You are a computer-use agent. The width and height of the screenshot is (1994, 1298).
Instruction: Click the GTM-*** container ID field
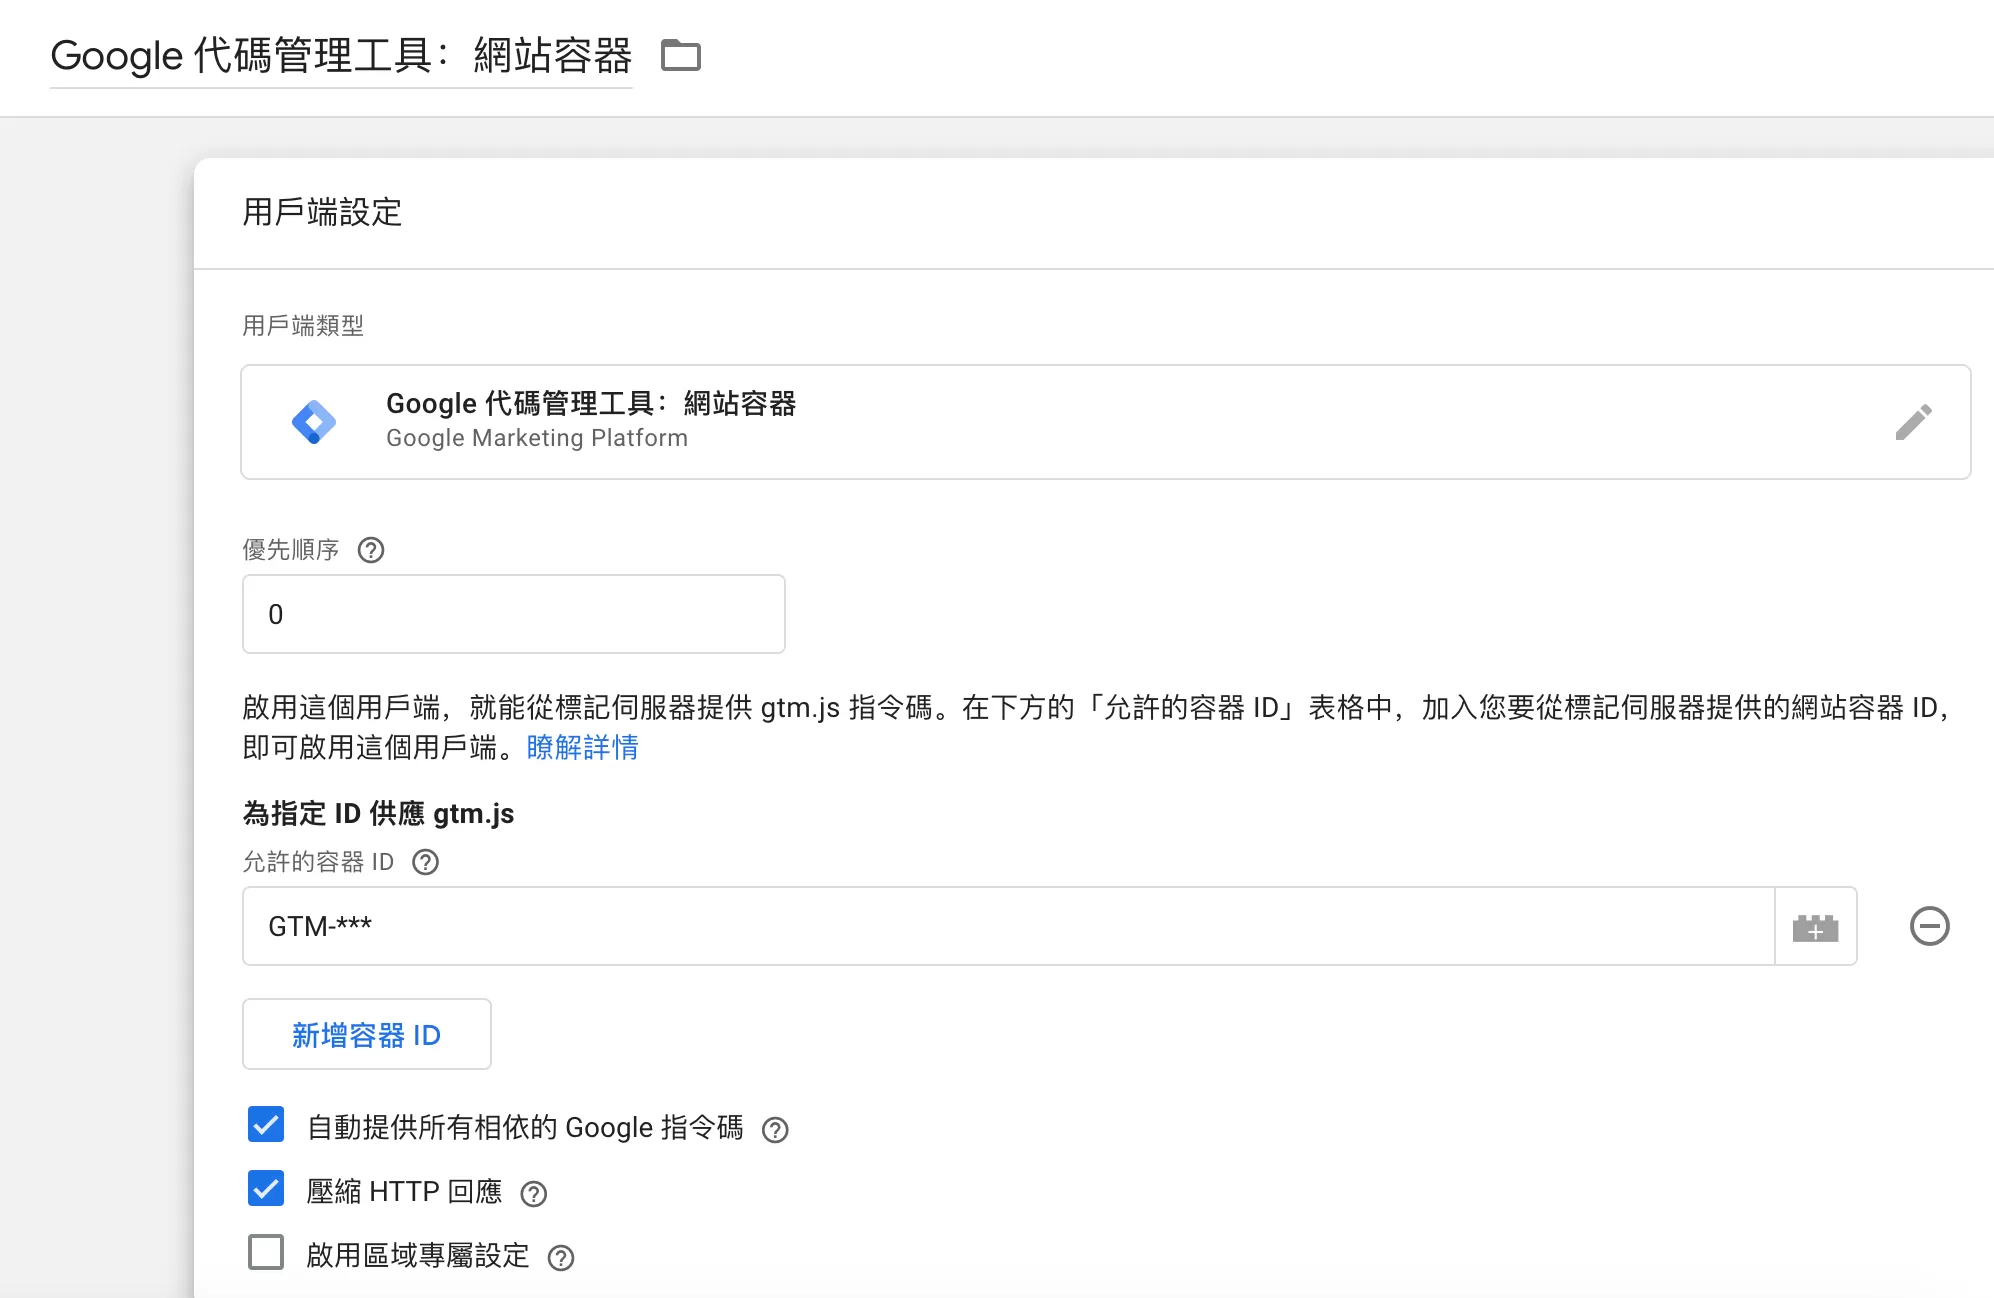coord(1008,926)
